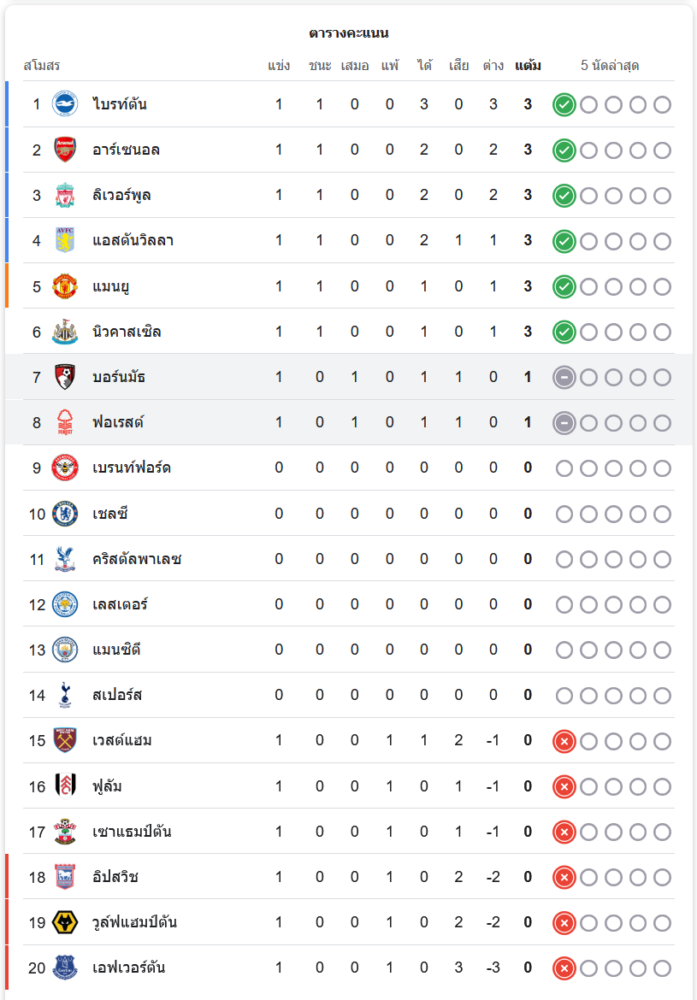Image resolution: width=697 pixels, height=1000 pixels.
Task: Click the Newcastle club crest icon
Action: (x=65, y=332)
